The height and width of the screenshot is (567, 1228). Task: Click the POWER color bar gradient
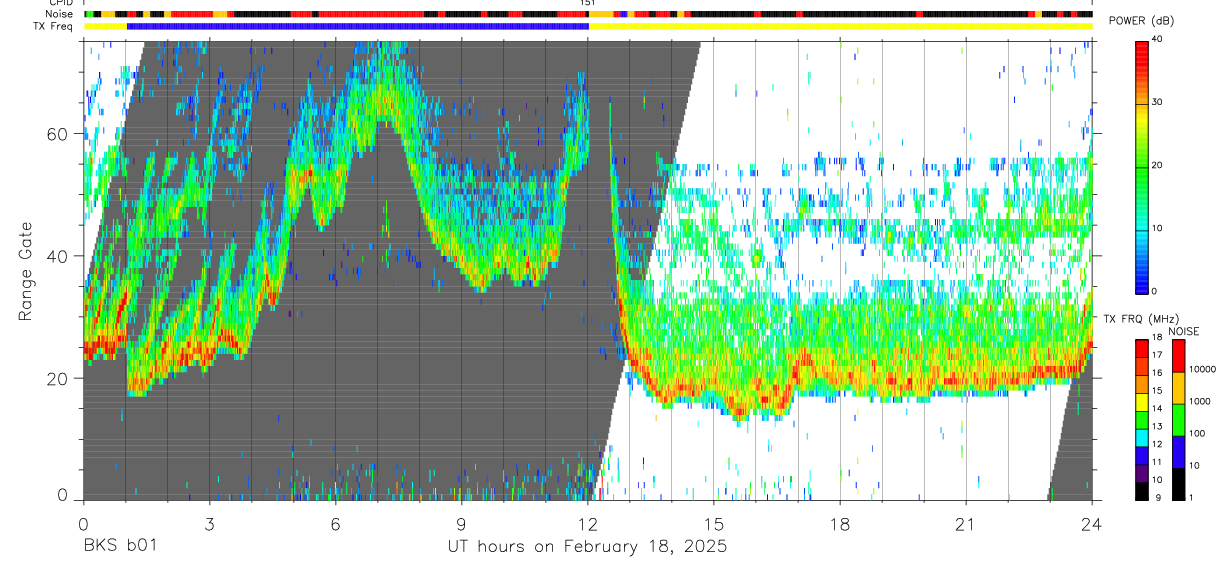click(1142, 166)
